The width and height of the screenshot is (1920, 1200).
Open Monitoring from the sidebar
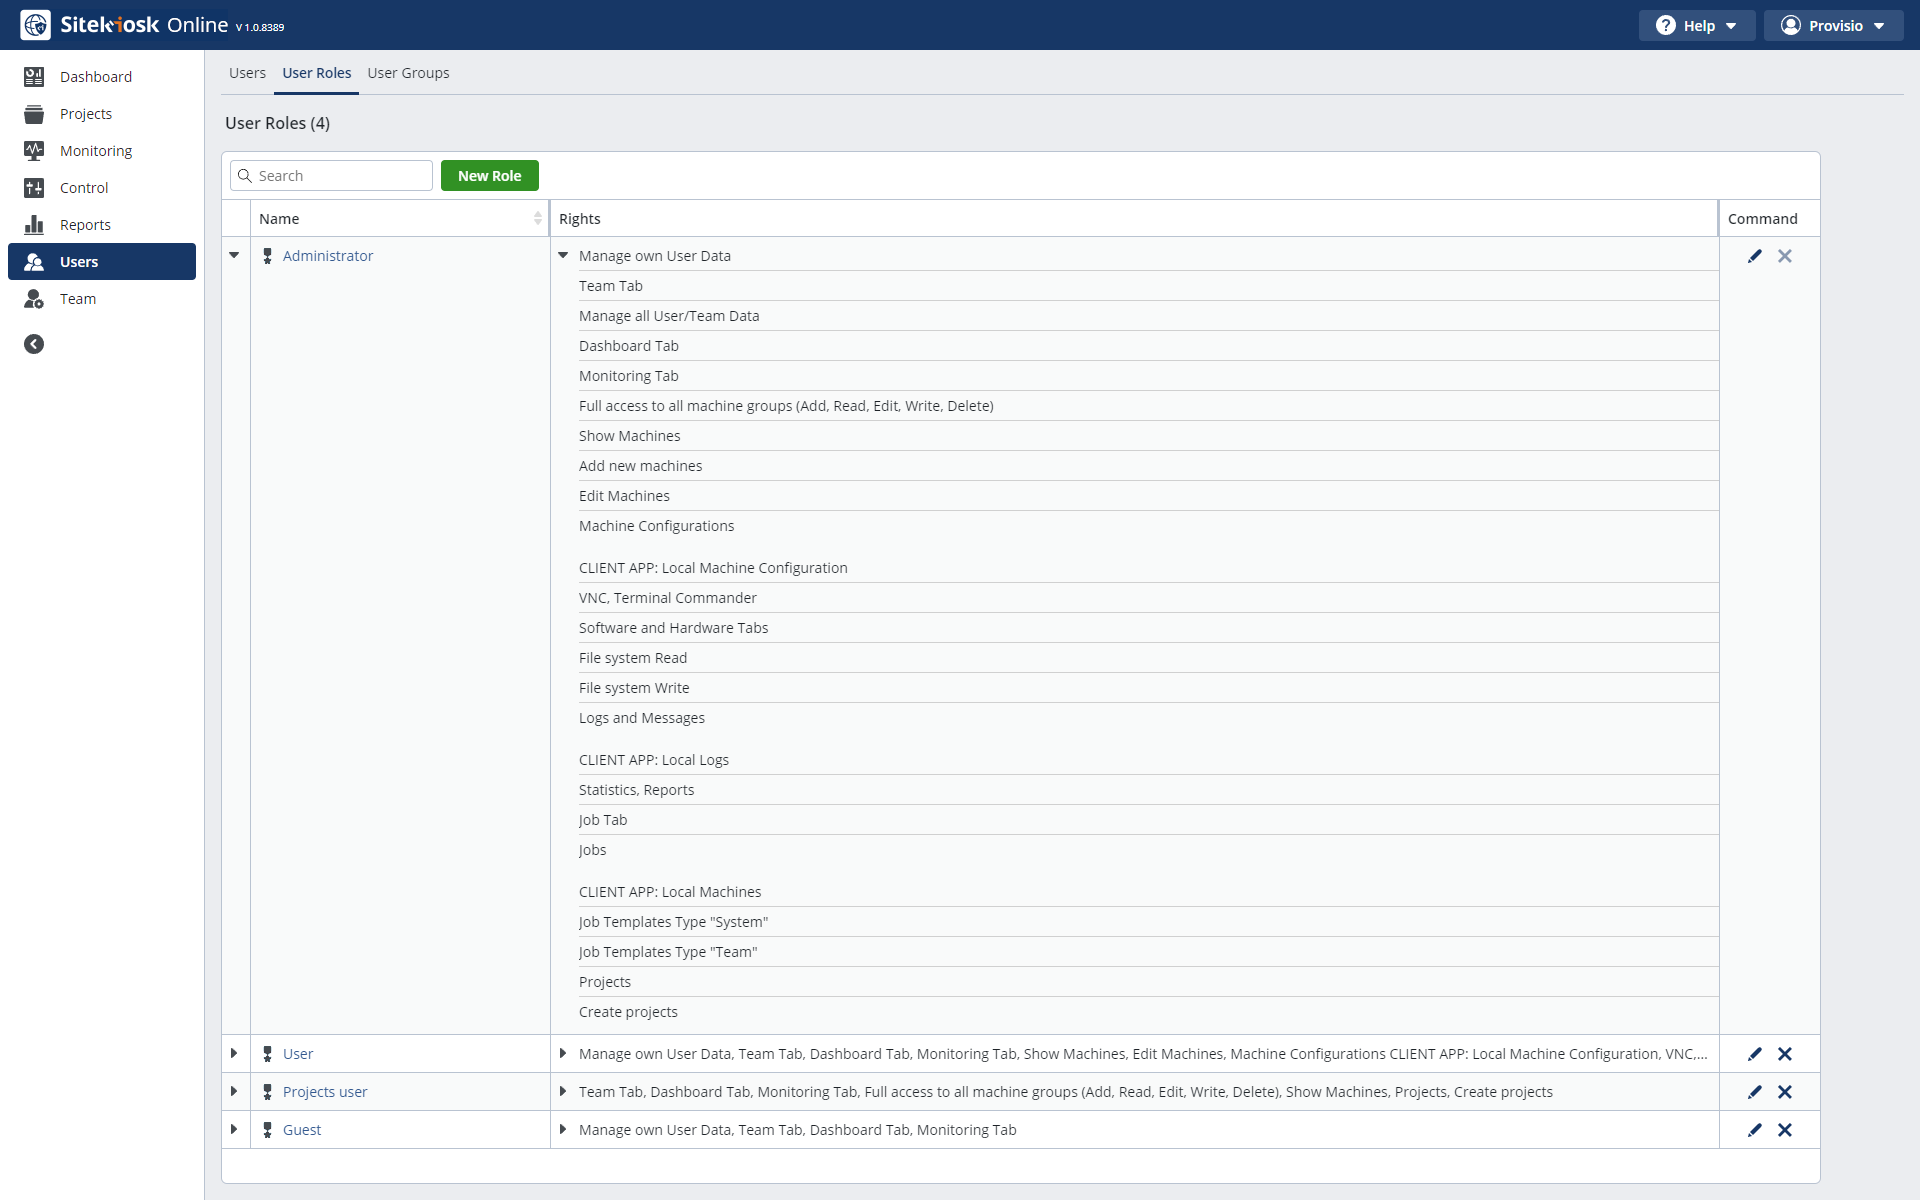tap(96, 151)
